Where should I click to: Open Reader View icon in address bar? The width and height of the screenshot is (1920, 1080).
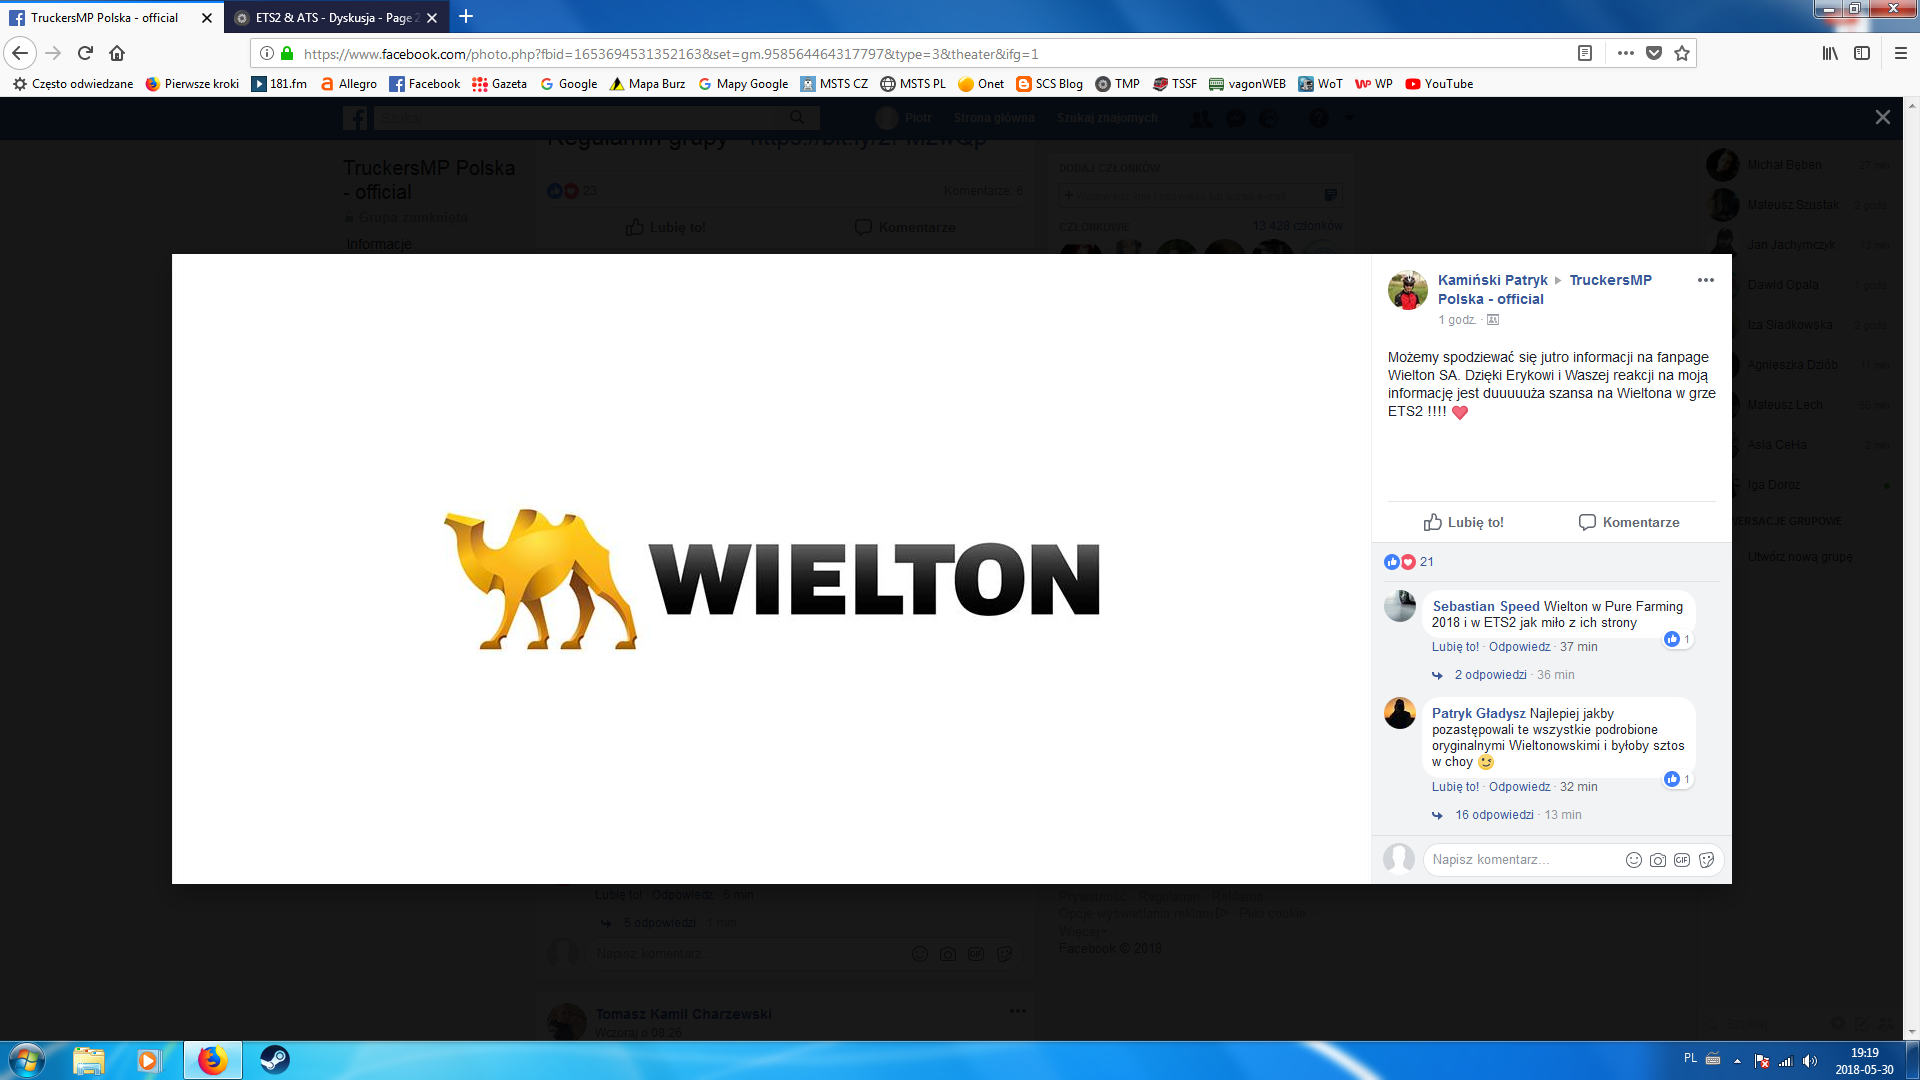pyautogui.click(x=1585, y=53)
